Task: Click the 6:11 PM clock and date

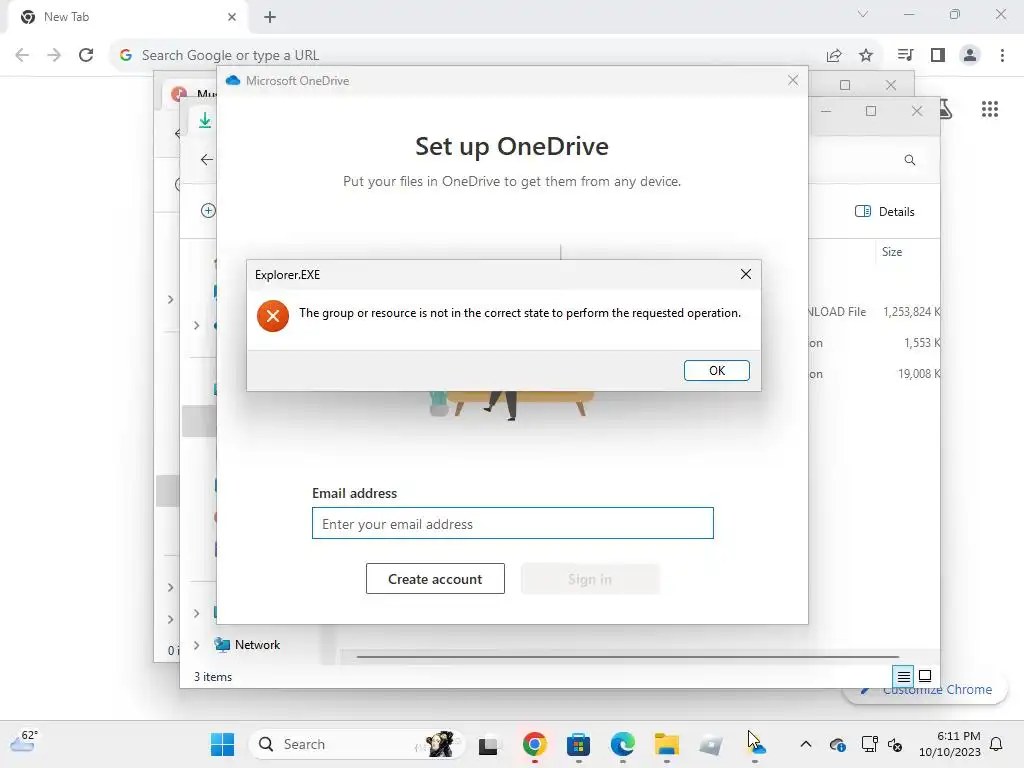Action: pyautogui.click(x=950, y=744)
